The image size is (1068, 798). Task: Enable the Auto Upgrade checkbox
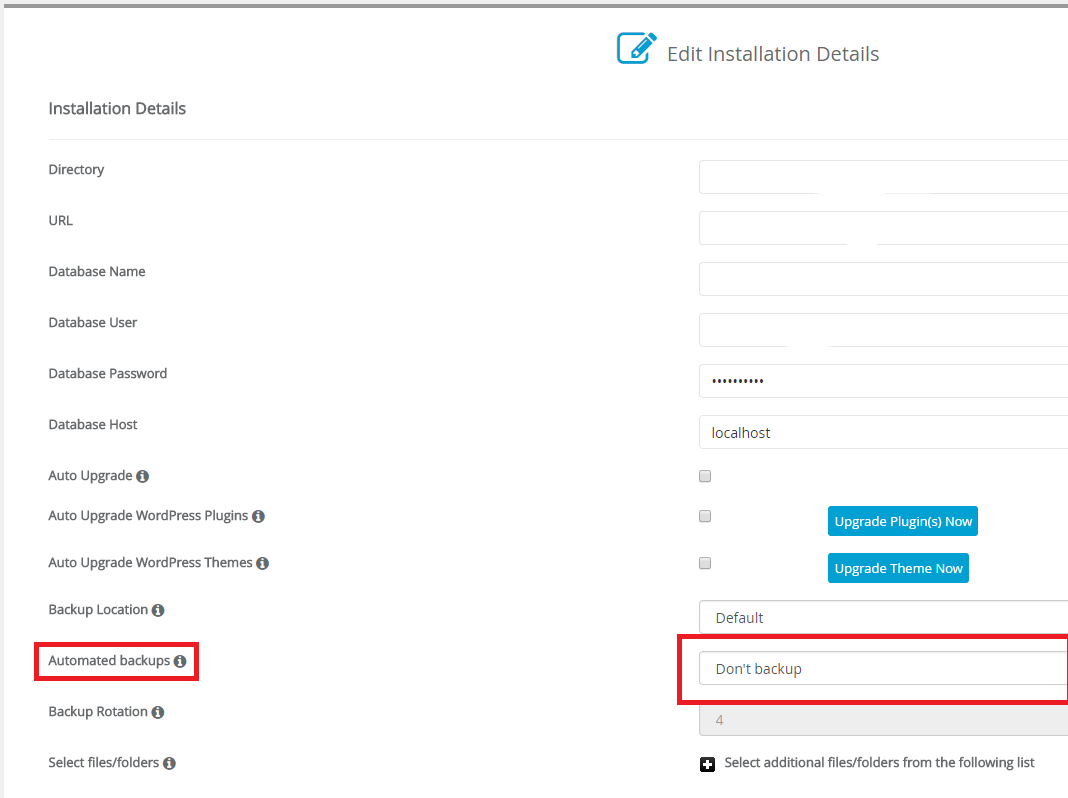coord(705,476)
